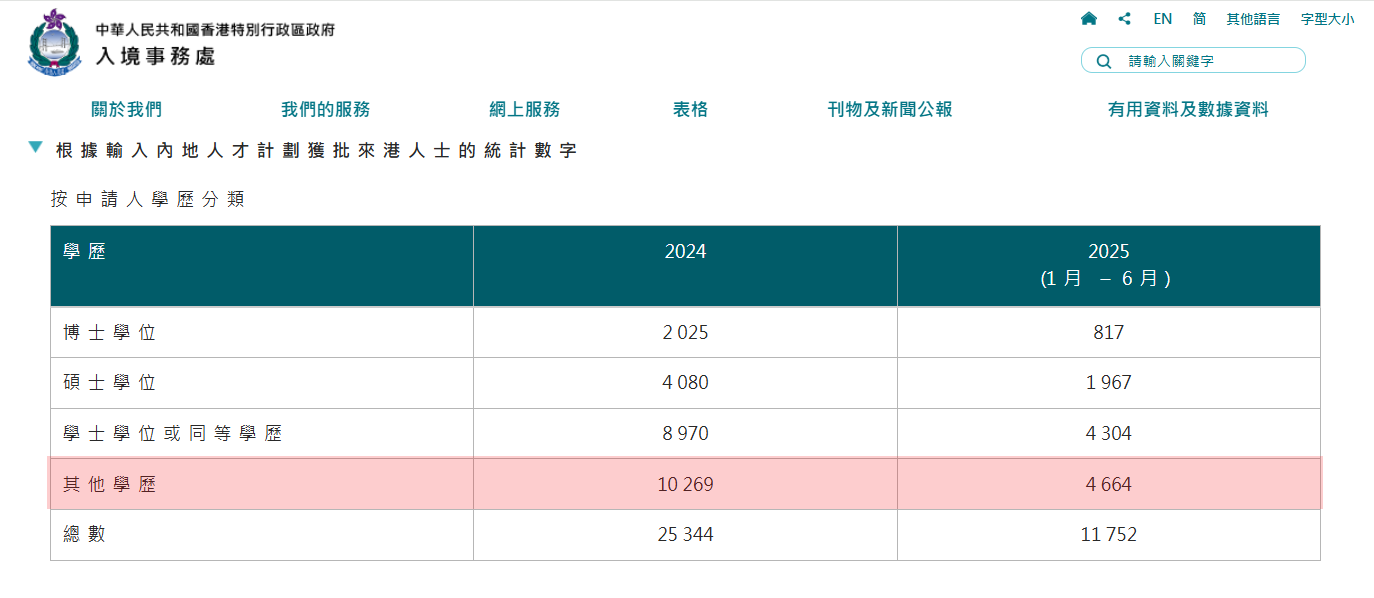1374x598 pixels.
Task: Open the 我們的服務 menu
Action: tap(325, 110)
